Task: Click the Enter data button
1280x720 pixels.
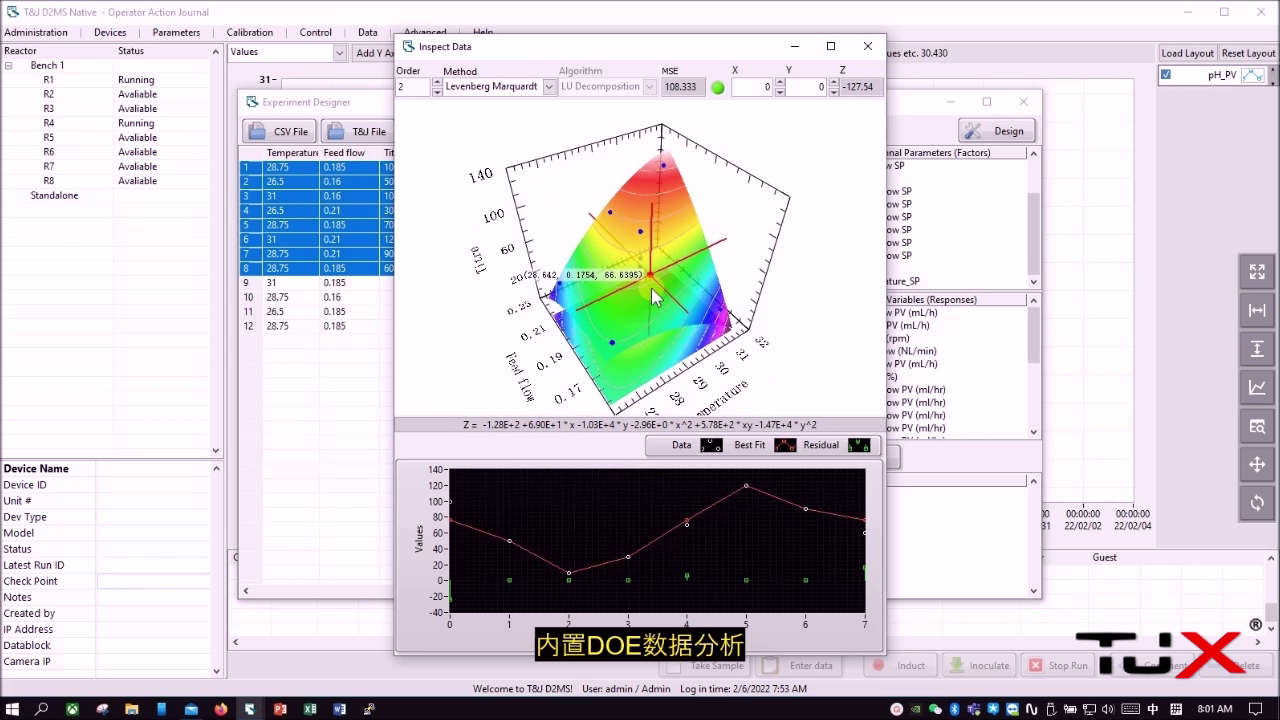Action: coord(798,665)
